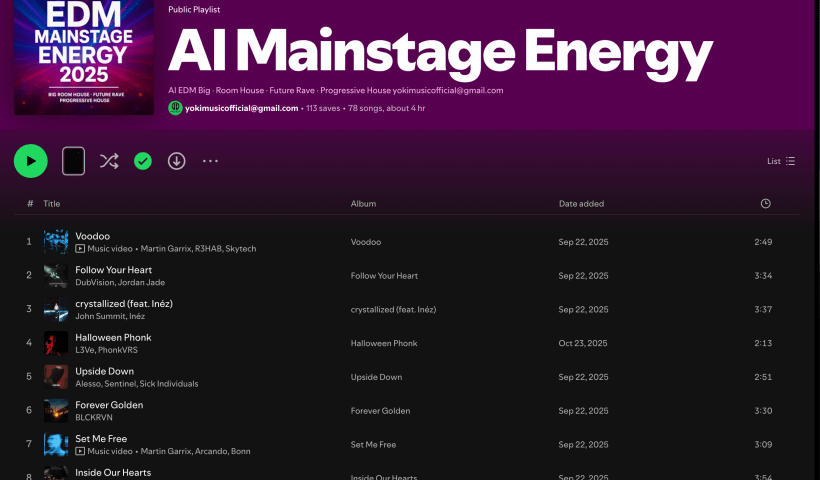Click the Halloween Phonk album link
The image size is (820, 480).
pos(384,343)
